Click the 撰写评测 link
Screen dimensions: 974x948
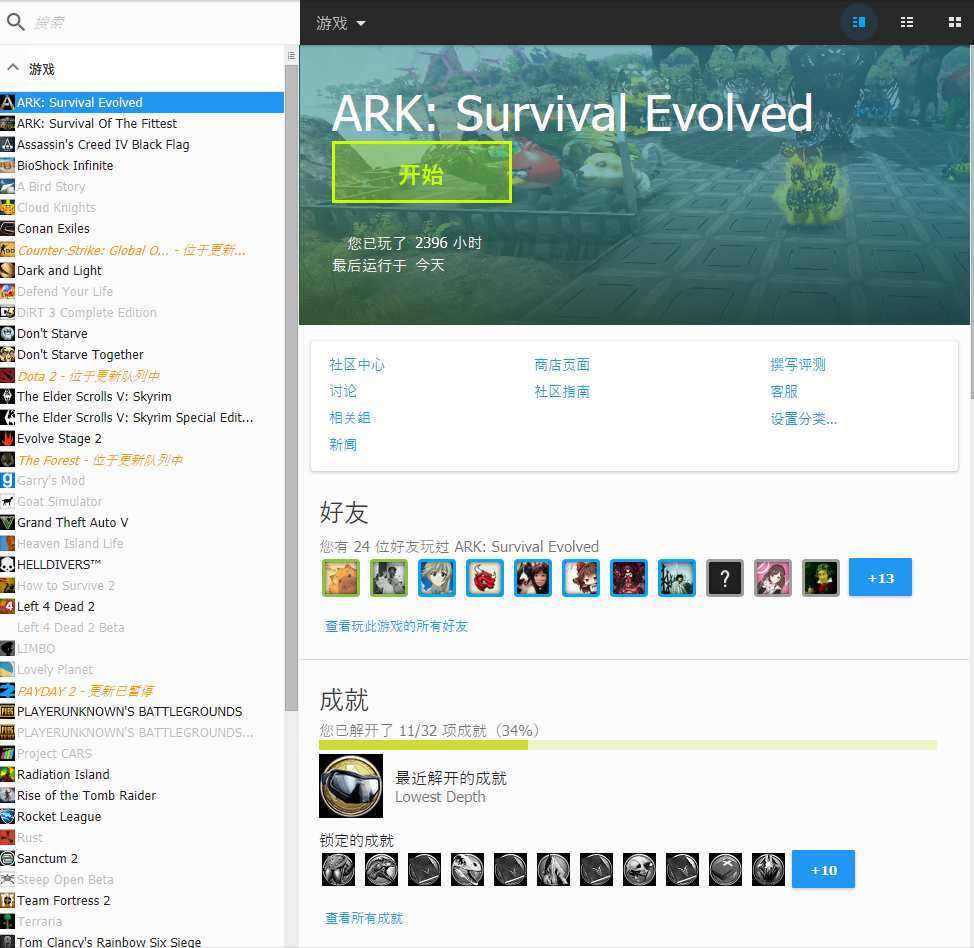(798, 365)
